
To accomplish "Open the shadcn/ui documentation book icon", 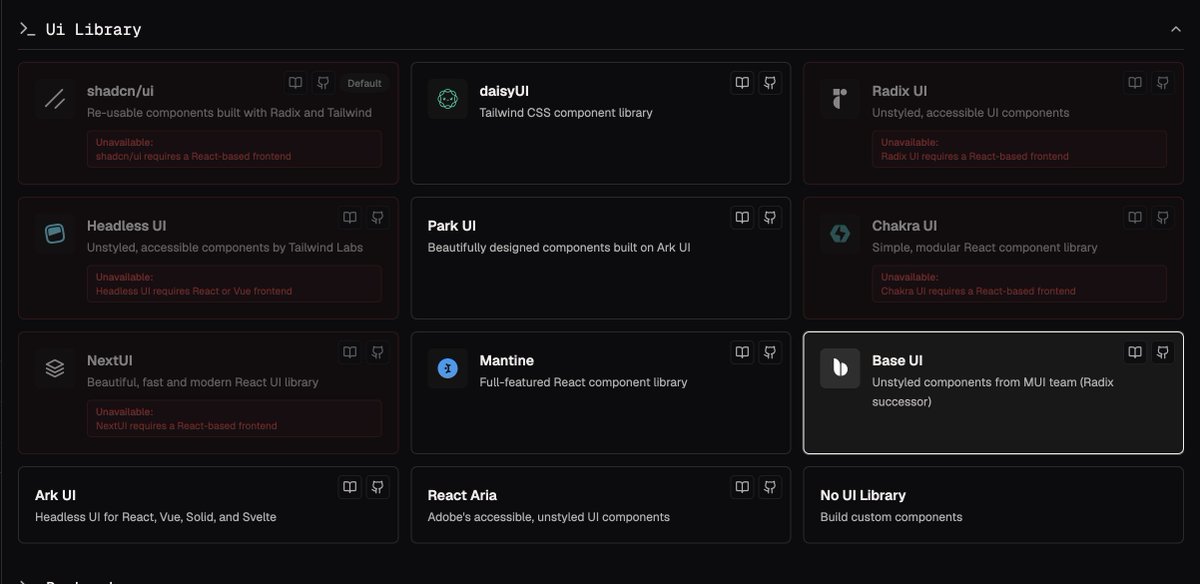I will point(296,83).
